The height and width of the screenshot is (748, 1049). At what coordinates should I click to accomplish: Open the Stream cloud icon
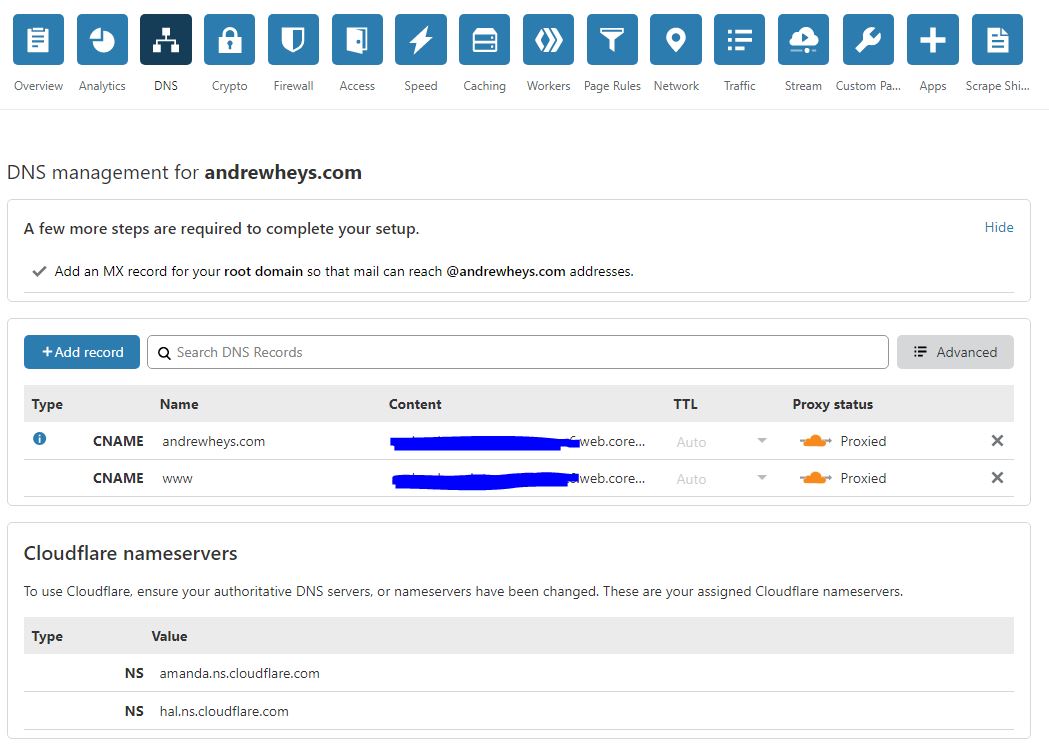point(803,39)
